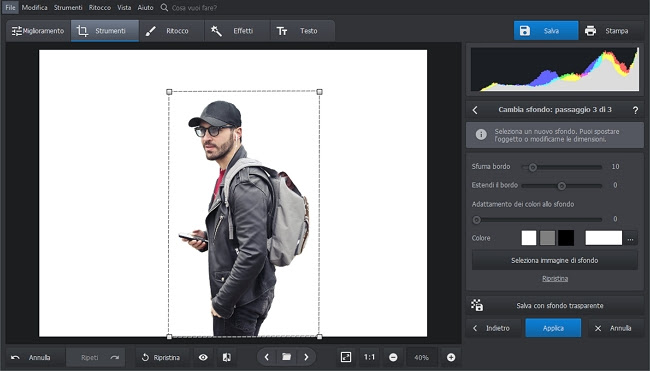
Task: Choose the black color swatch
Action: pos(566,238)
